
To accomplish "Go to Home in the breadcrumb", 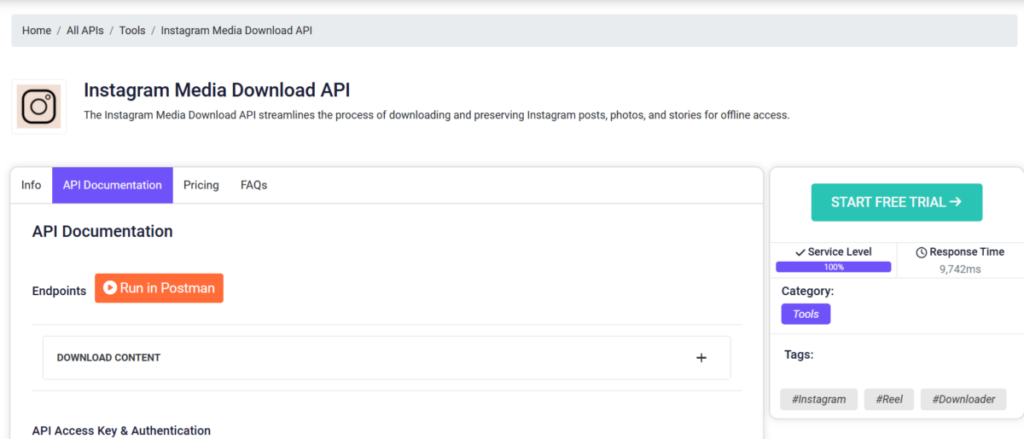I will 37,31.
